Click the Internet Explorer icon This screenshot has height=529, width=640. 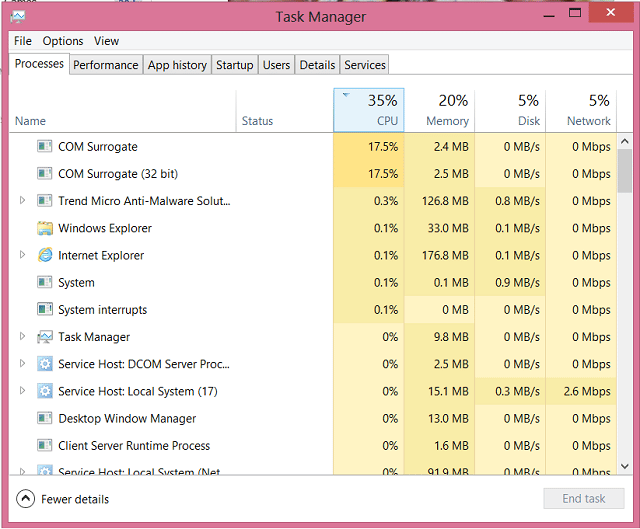tap(45, 255)
